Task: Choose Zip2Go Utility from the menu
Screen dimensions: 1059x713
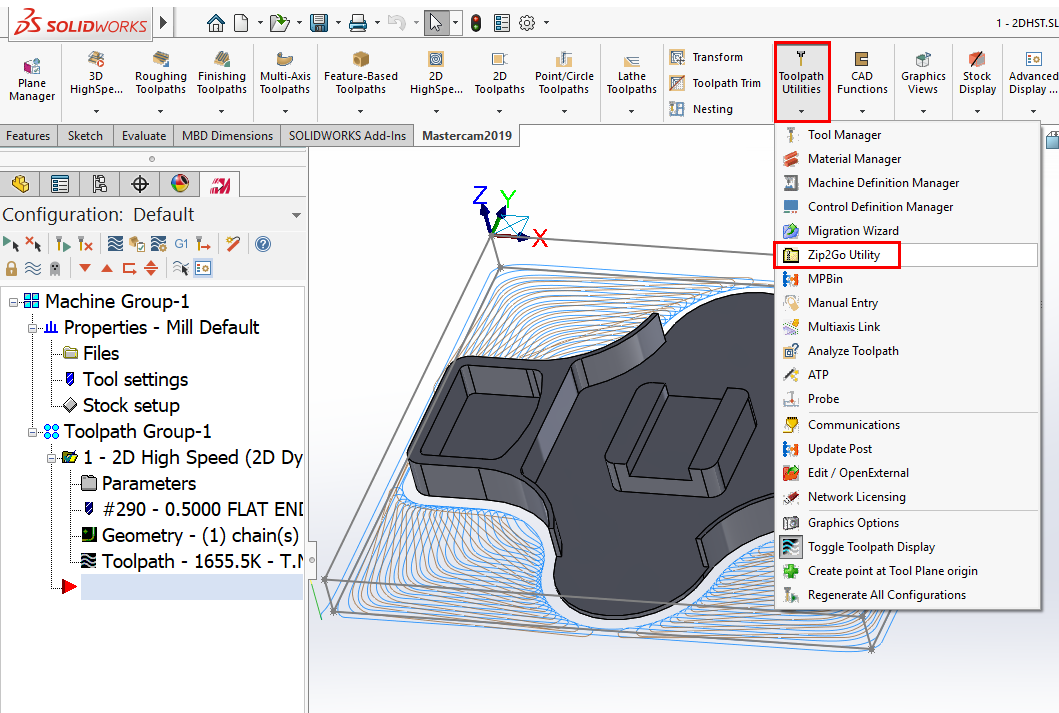Action: 844,255
